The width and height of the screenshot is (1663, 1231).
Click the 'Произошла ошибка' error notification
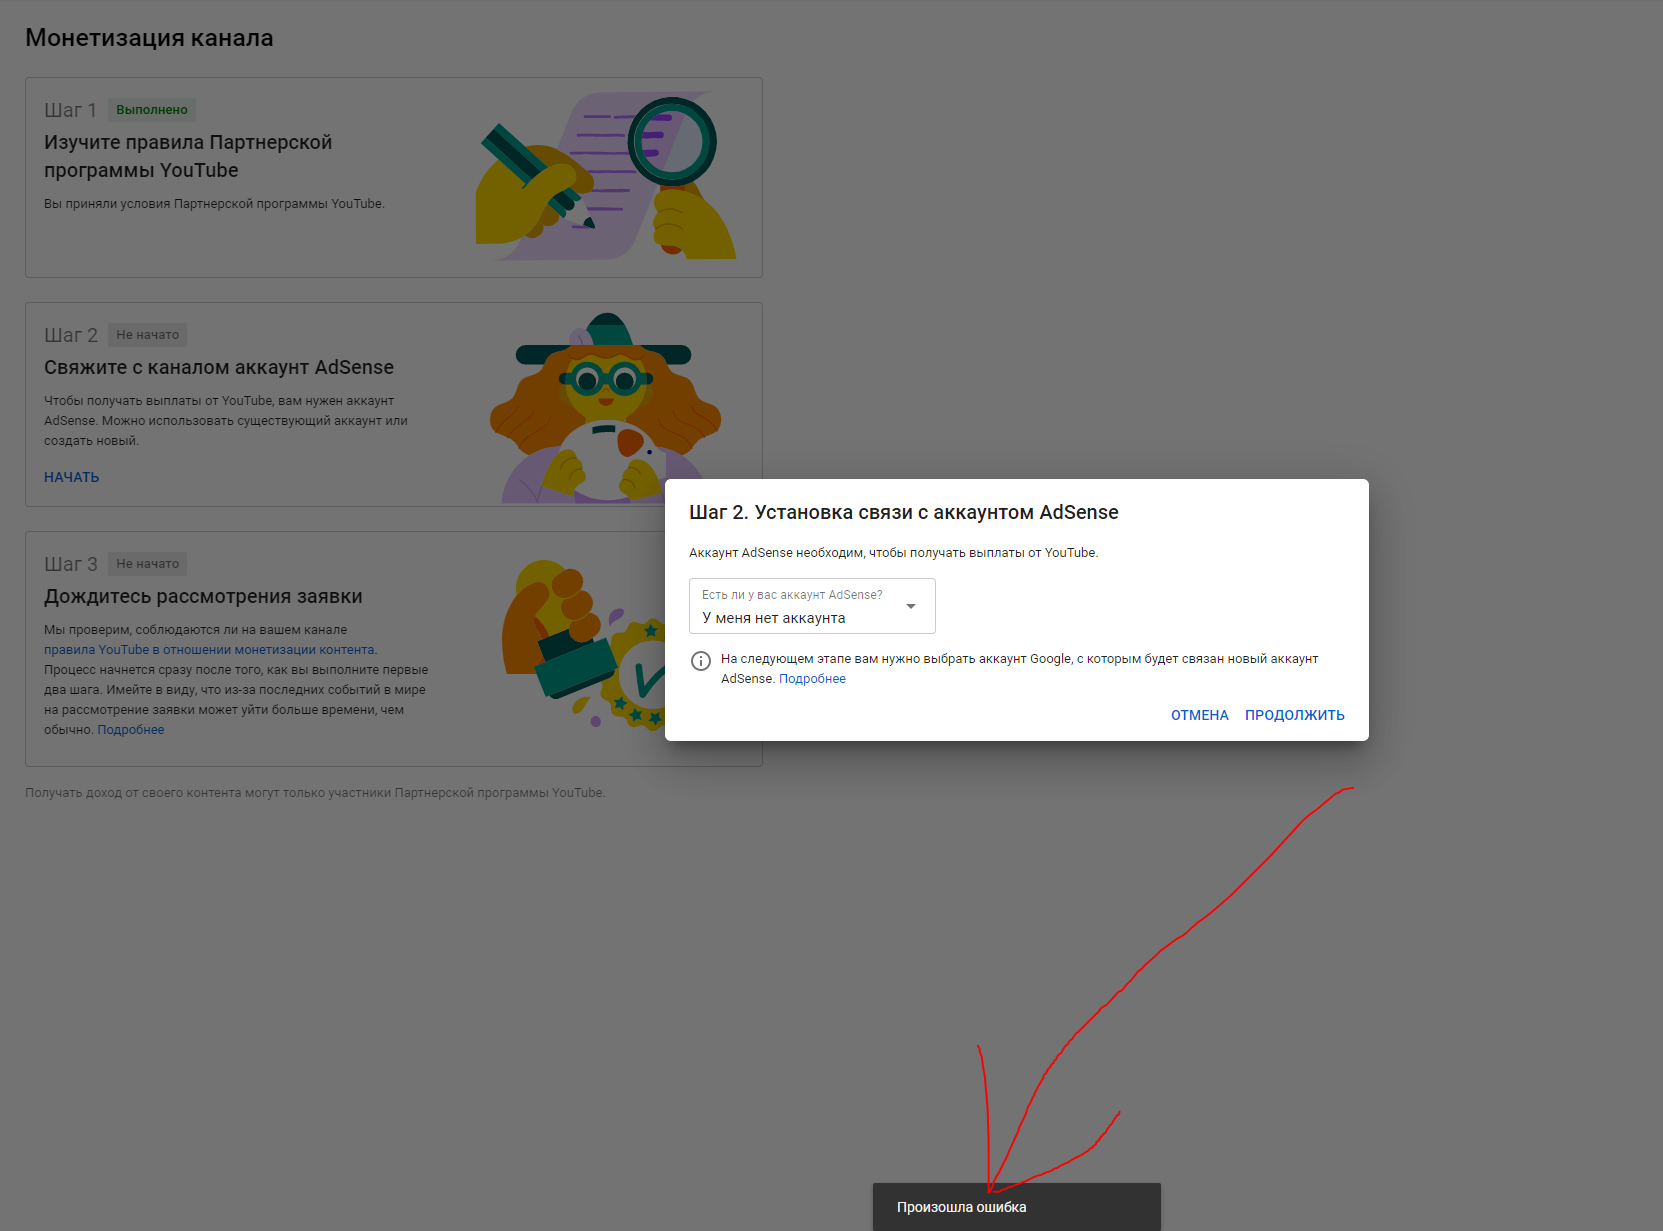click(x=1016, y=1207)
